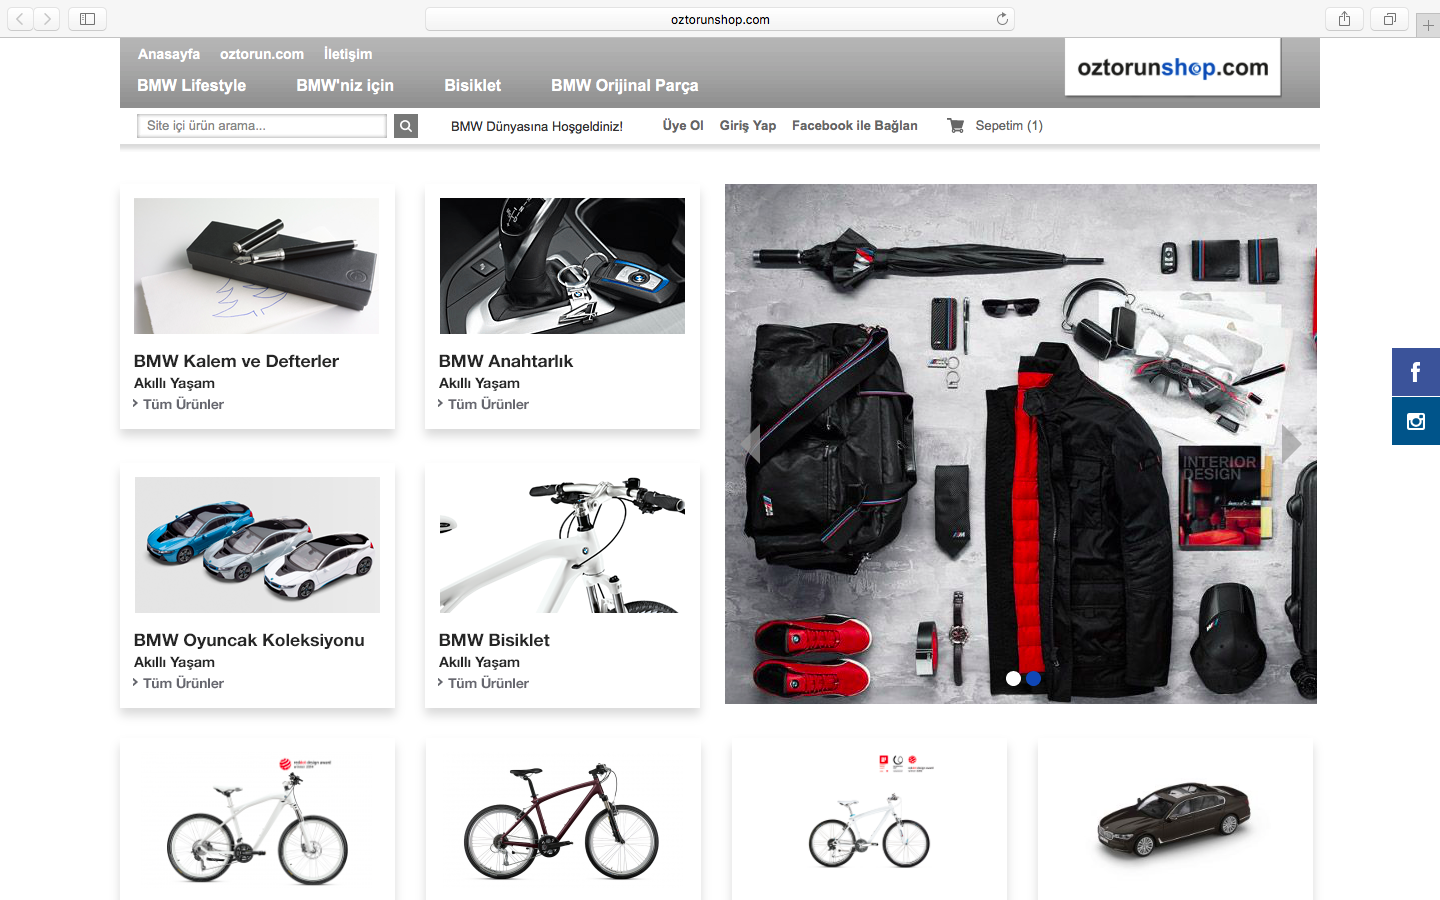Image resolution: width=1440 pixels, height=900 pixels.
Task: Click the search magnifier button
Action: coord(406,126)
